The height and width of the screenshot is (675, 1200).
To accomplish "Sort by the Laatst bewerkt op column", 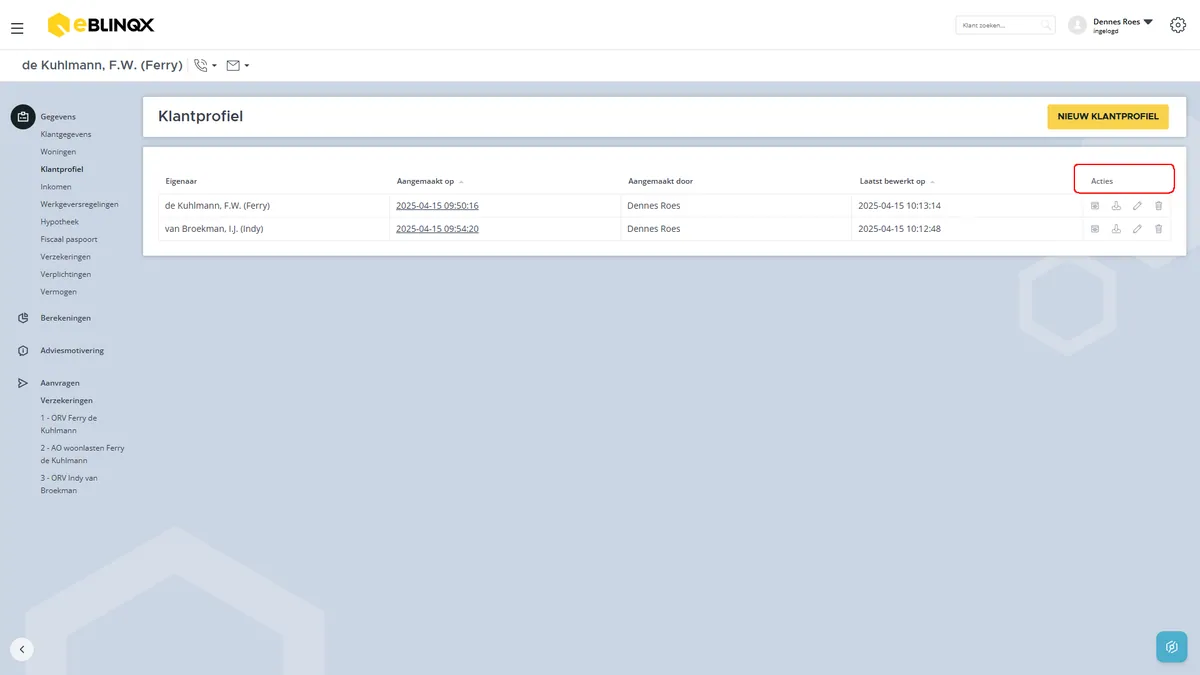I will (x=897, y=181).
